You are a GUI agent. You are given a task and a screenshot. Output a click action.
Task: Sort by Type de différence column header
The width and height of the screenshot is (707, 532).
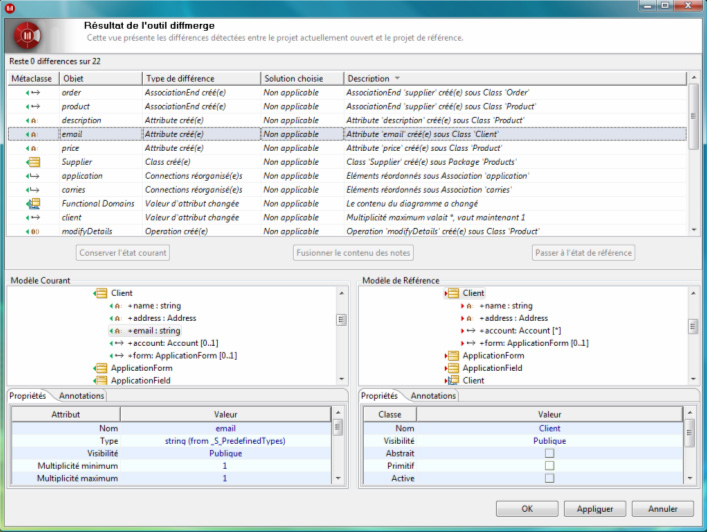[x=201, y=78]
